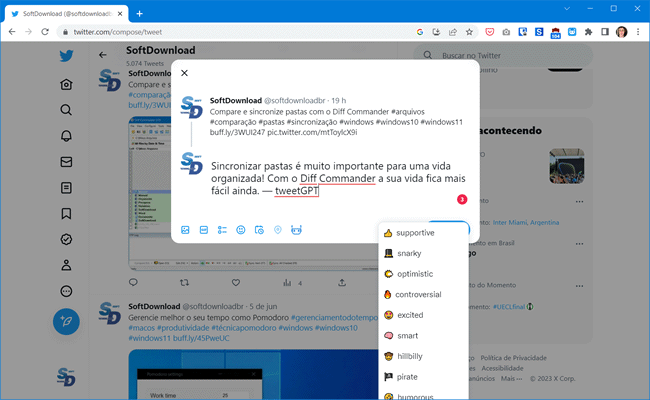Click the reply text field in composer
Viewport: 650px width, 400px height.
338,178
